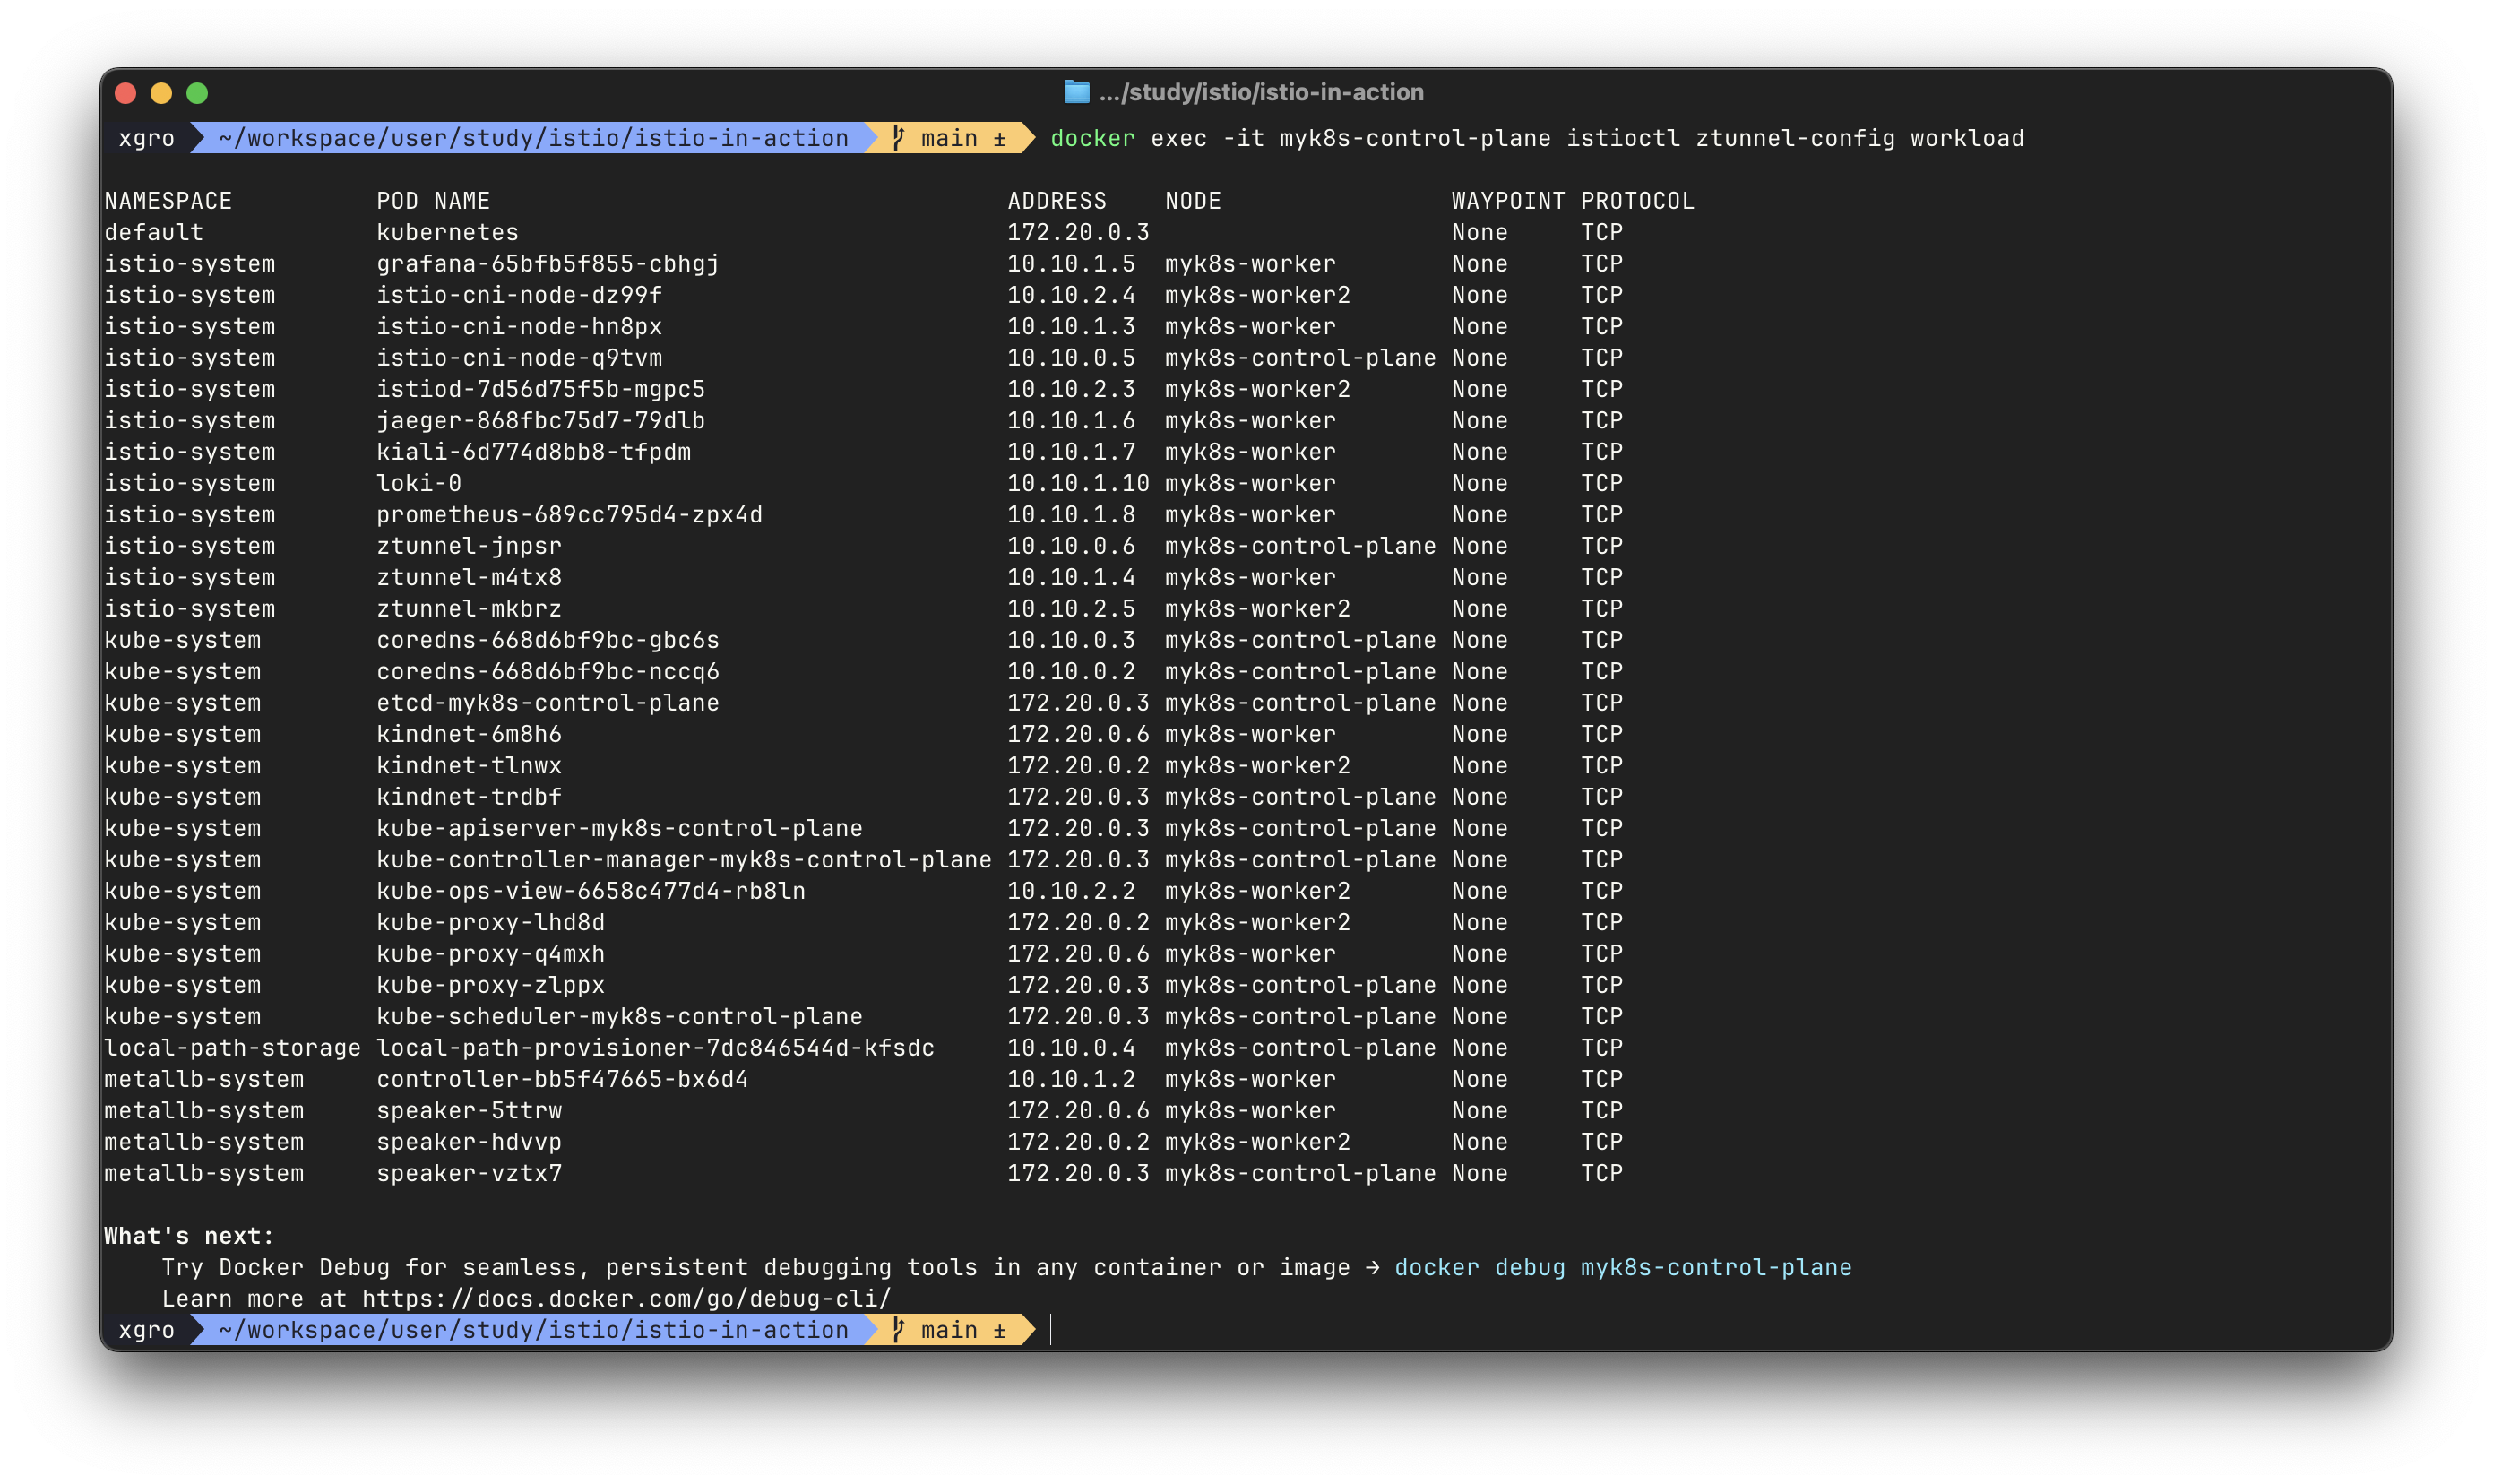
Task: Click pod name kindnet-trdbf
Action: pos(469,797)
